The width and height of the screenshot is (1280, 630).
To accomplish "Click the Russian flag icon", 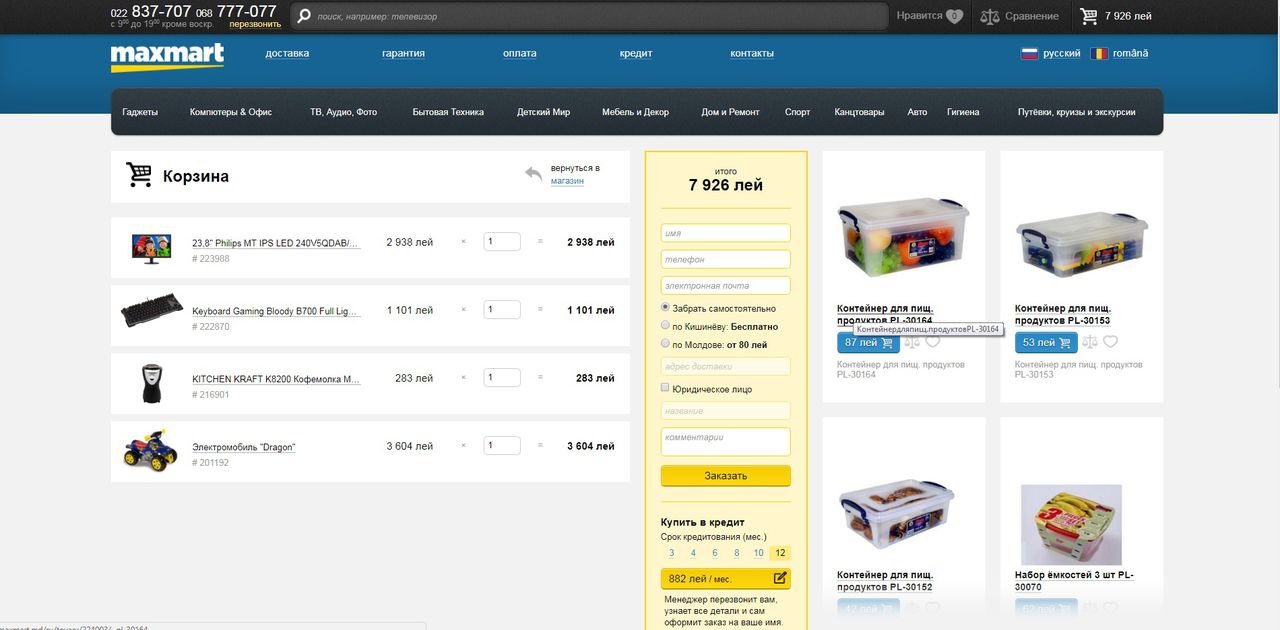I will click(1029, 54).
